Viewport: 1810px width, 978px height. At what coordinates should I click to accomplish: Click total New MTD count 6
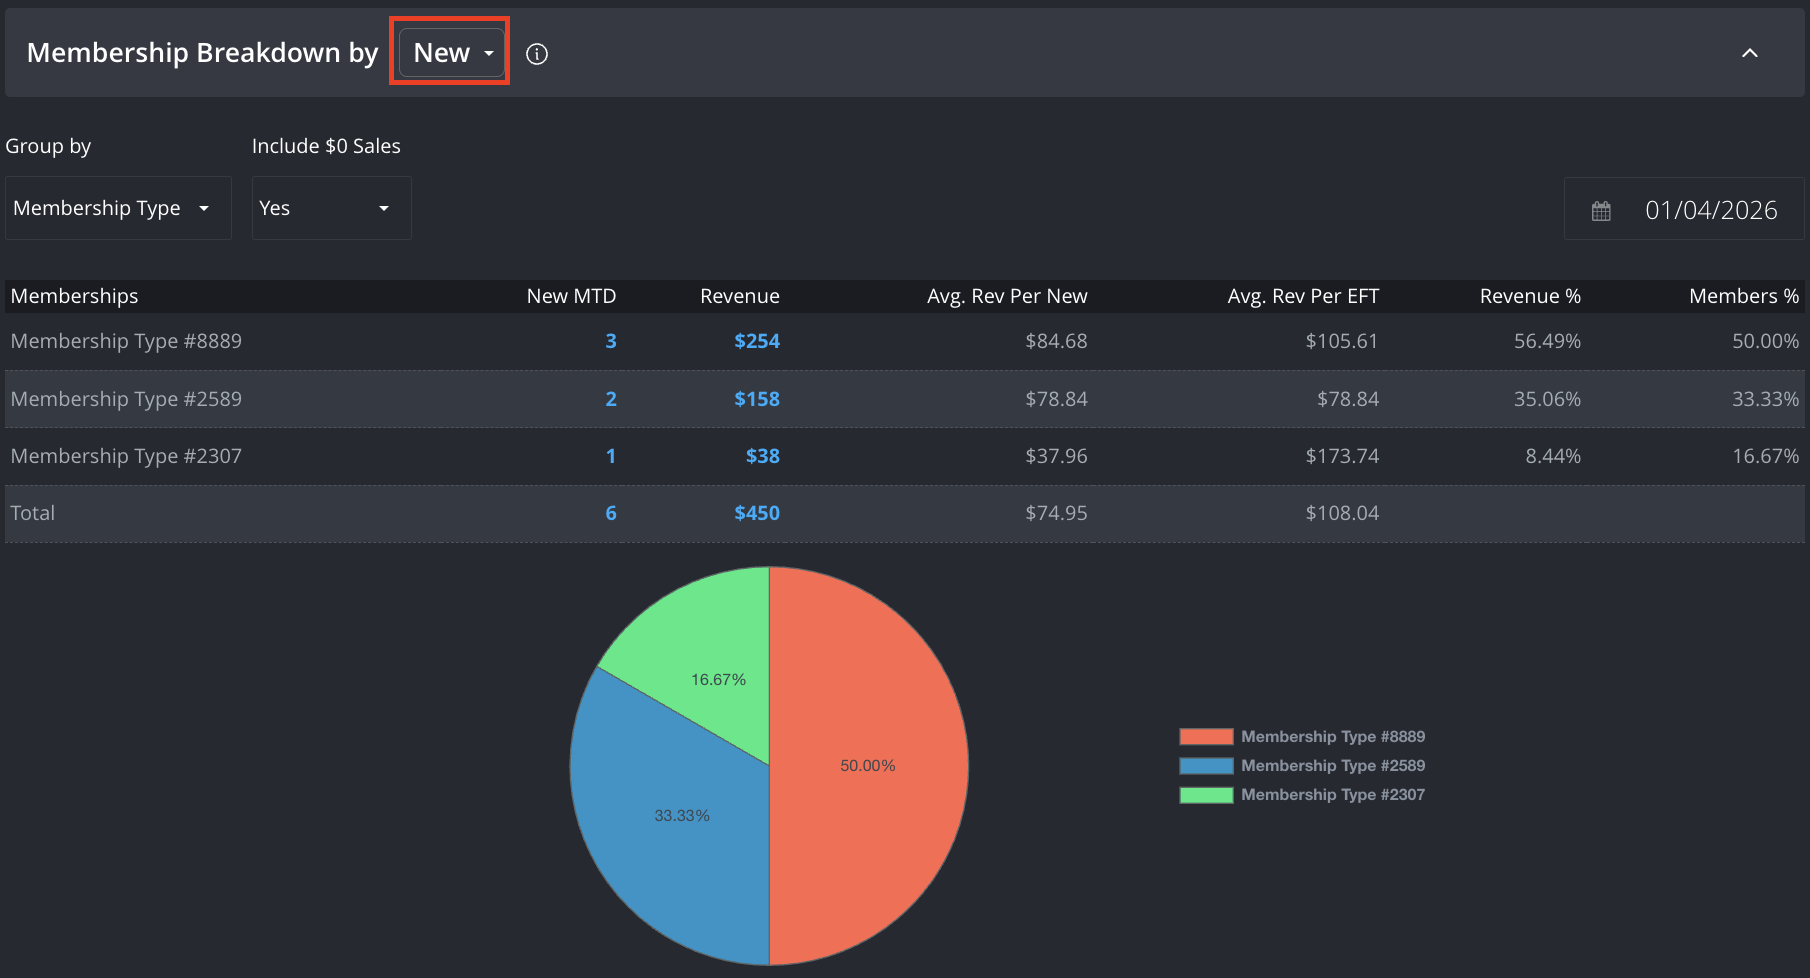(x=611, y=513)
